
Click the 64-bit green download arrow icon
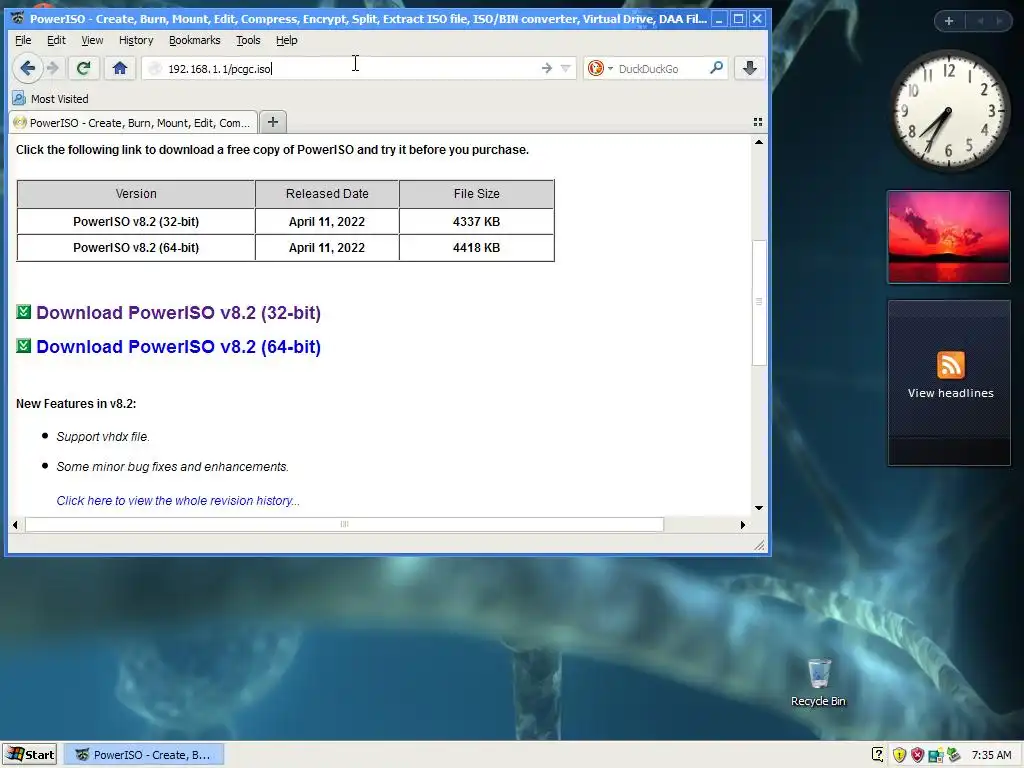pos(24,345)
